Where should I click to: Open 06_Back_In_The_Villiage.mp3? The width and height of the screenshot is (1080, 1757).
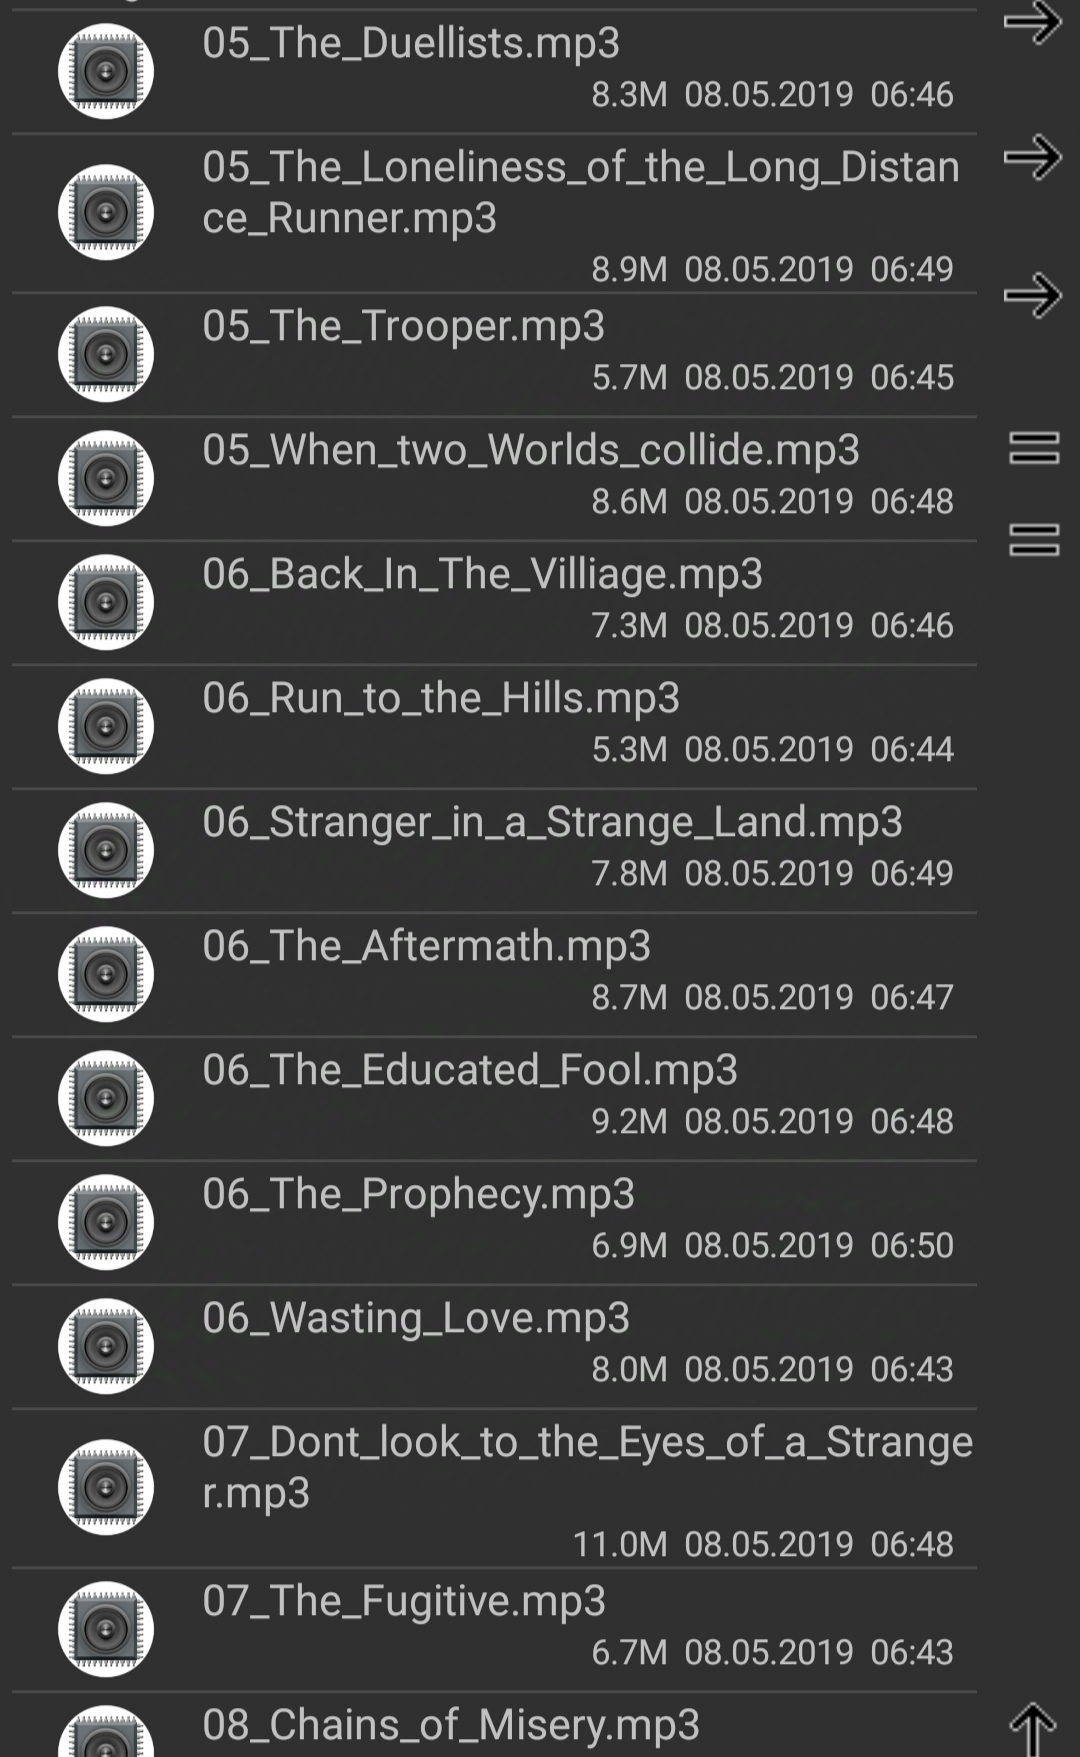click(494, 603)
